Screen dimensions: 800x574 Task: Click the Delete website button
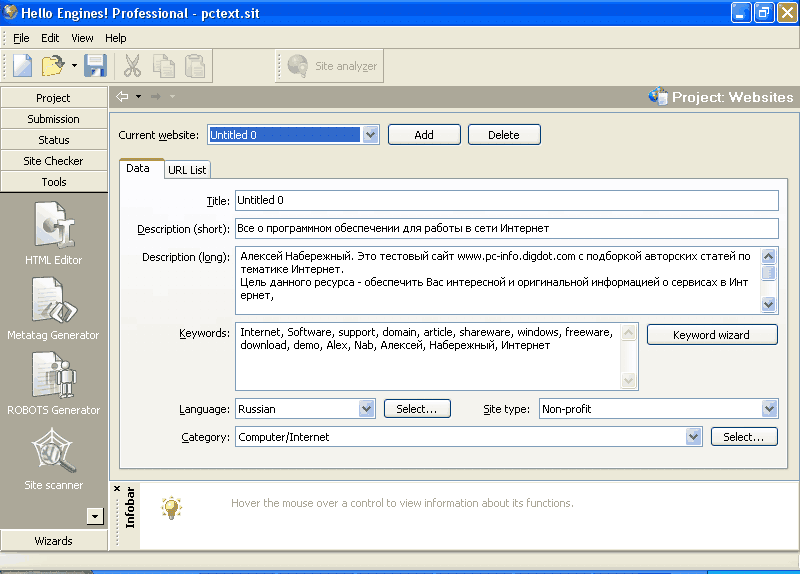click(x=504, y=135)
